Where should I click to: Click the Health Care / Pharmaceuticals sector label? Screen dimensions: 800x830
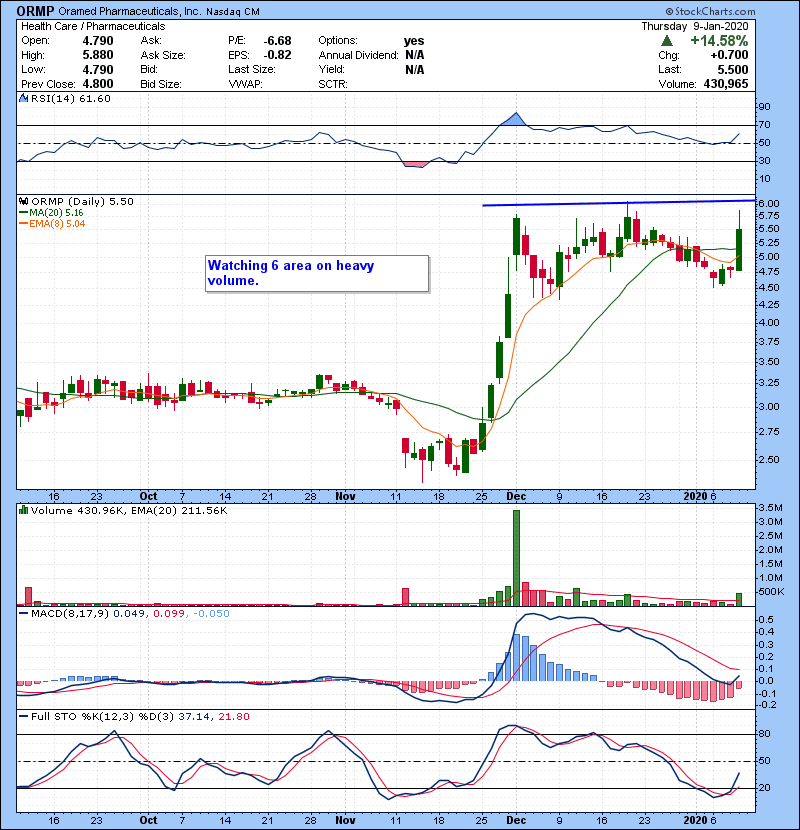(x=93, y=26)
